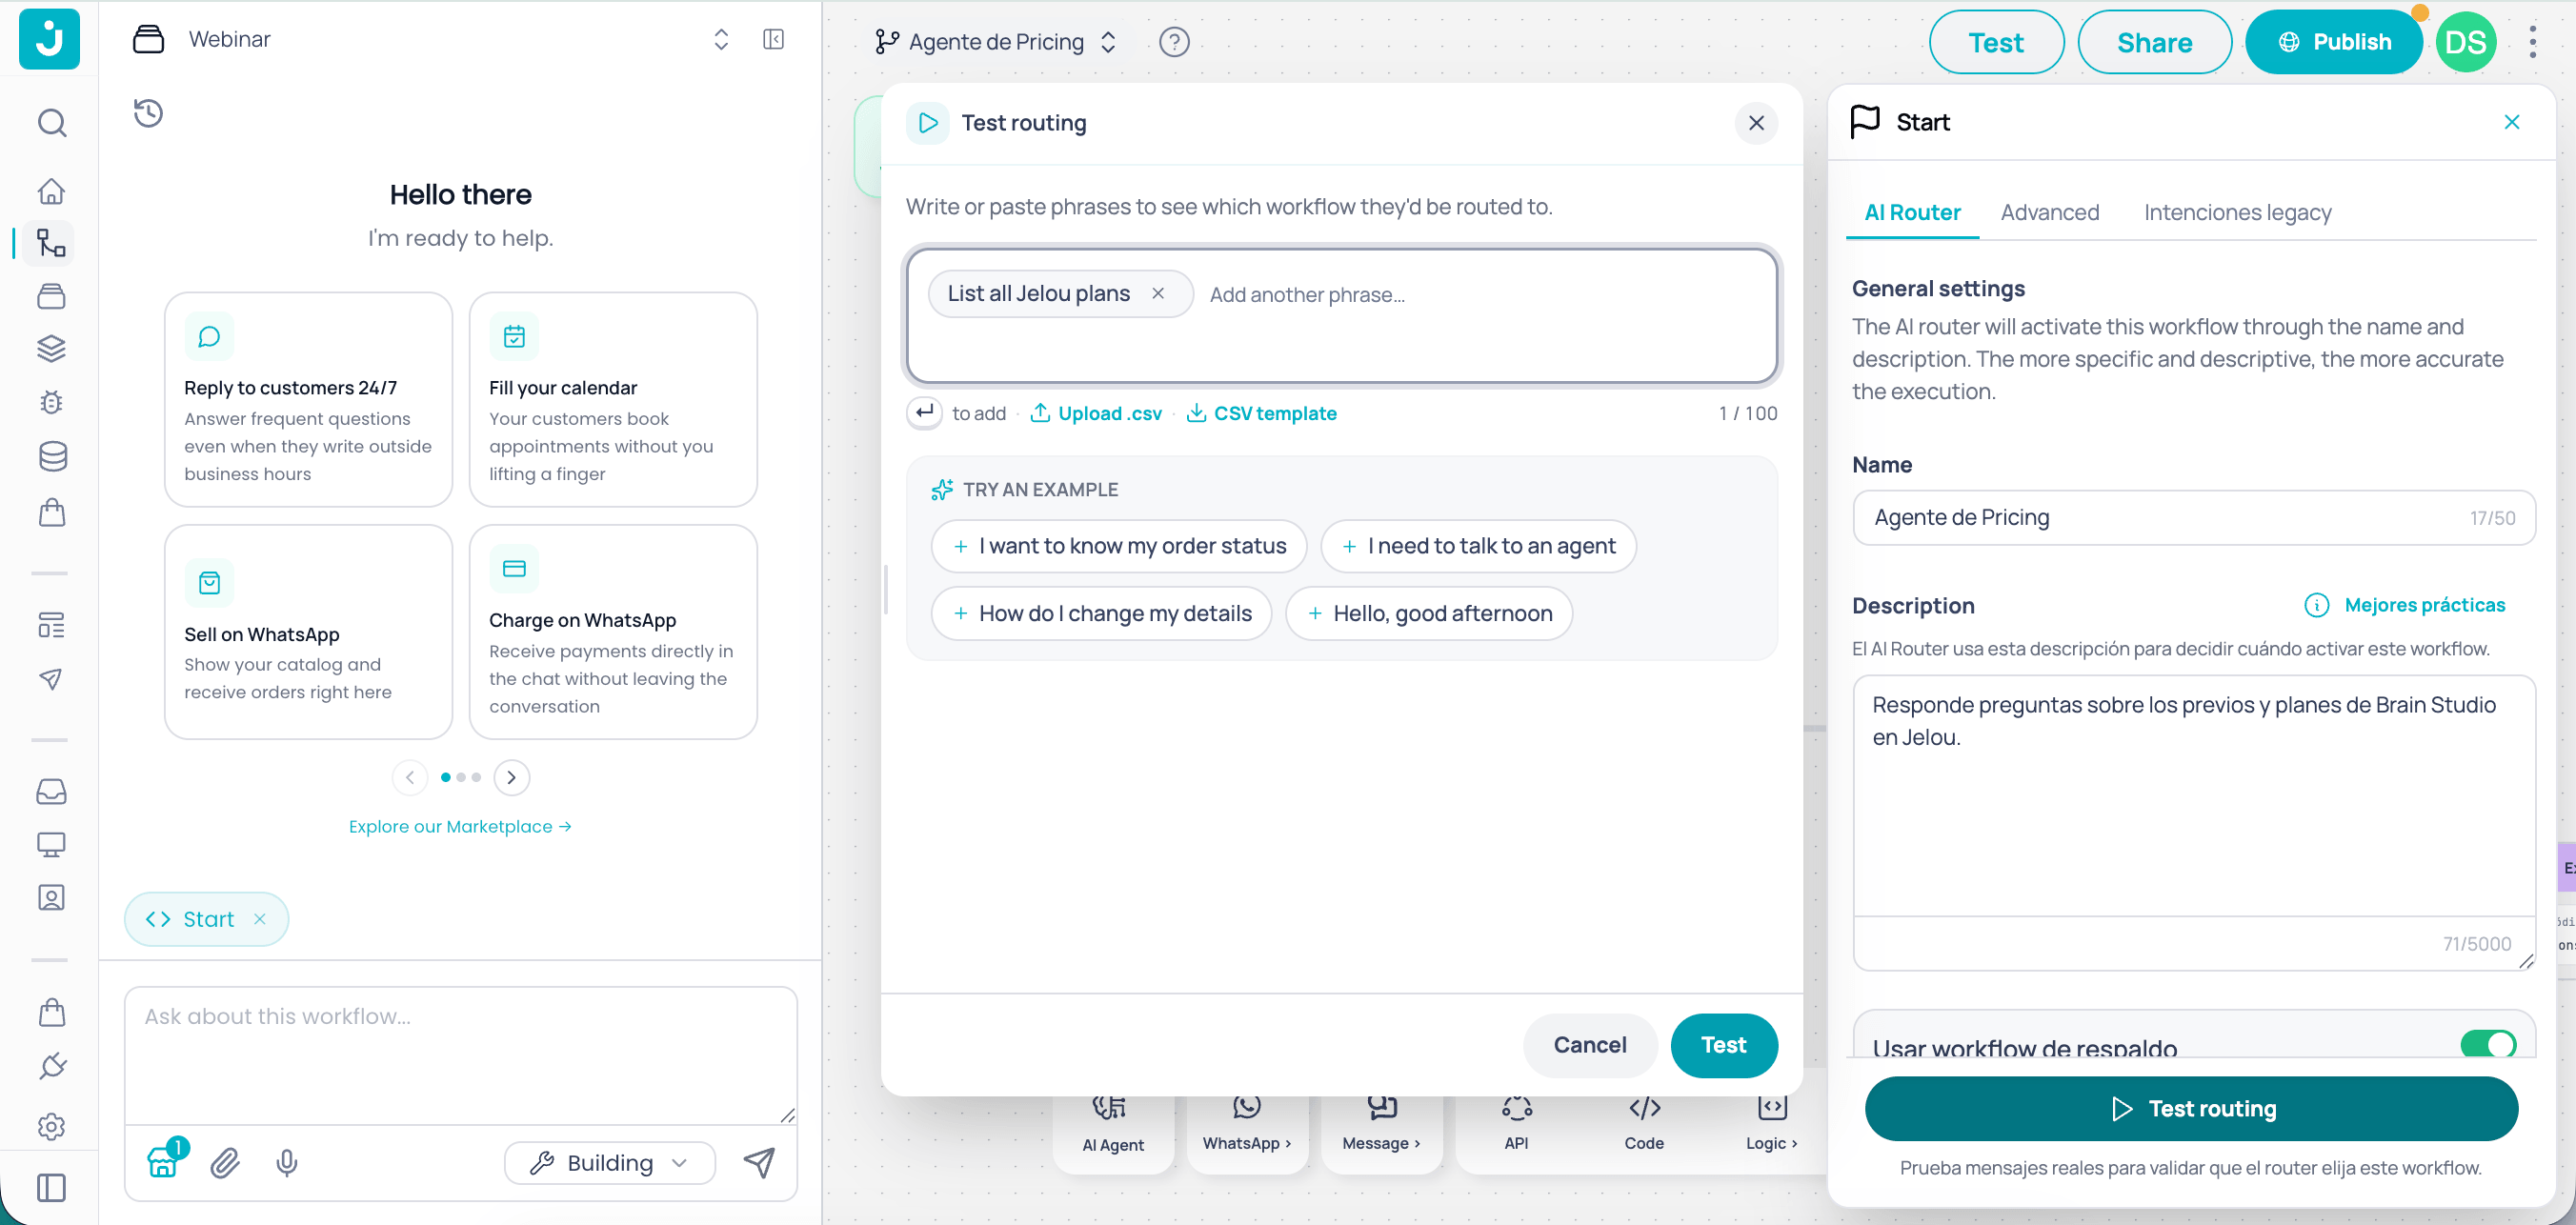The height and width of the screenshot is (1225, 2576).
Task: Add example How do I change my details
Action: (1101, 613)
